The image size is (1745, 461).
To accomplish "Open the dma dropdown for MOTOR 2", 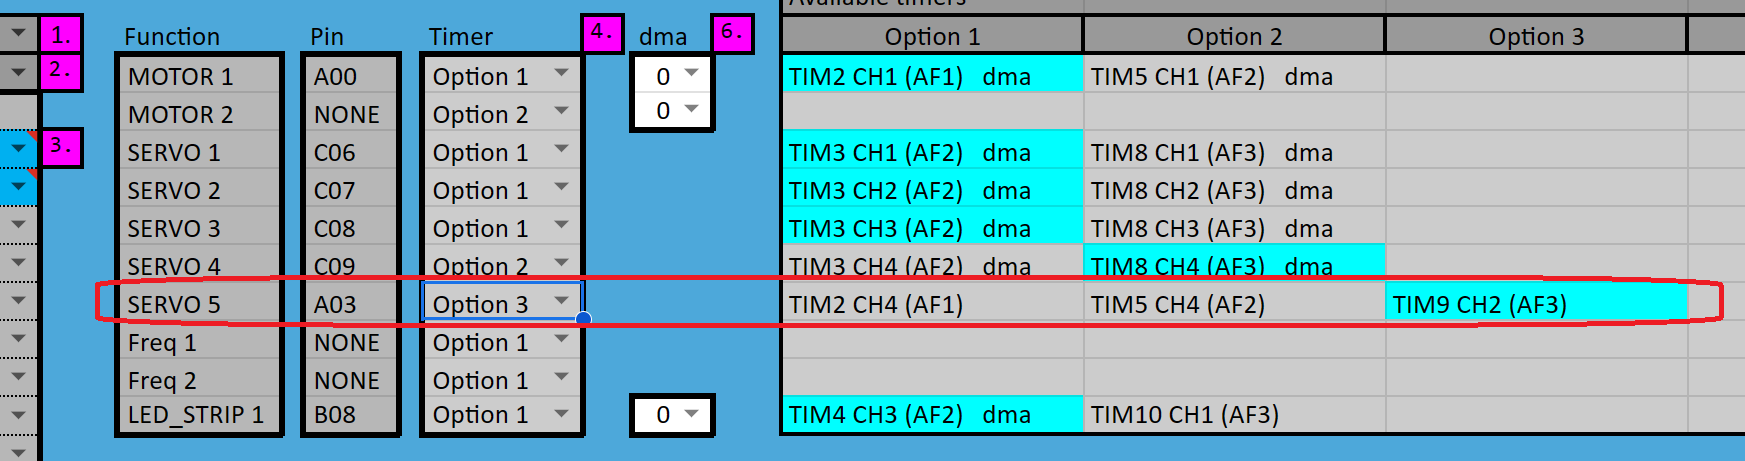I will pyautogui.click(x=691, y=109).
